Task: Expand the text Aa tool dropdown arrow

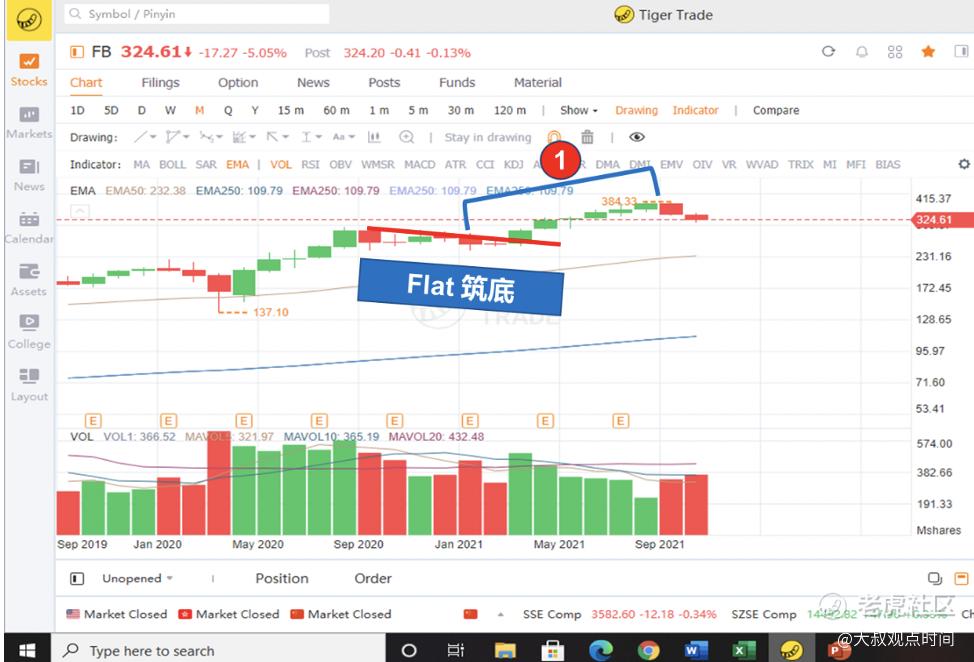Action: pos(352,137)
